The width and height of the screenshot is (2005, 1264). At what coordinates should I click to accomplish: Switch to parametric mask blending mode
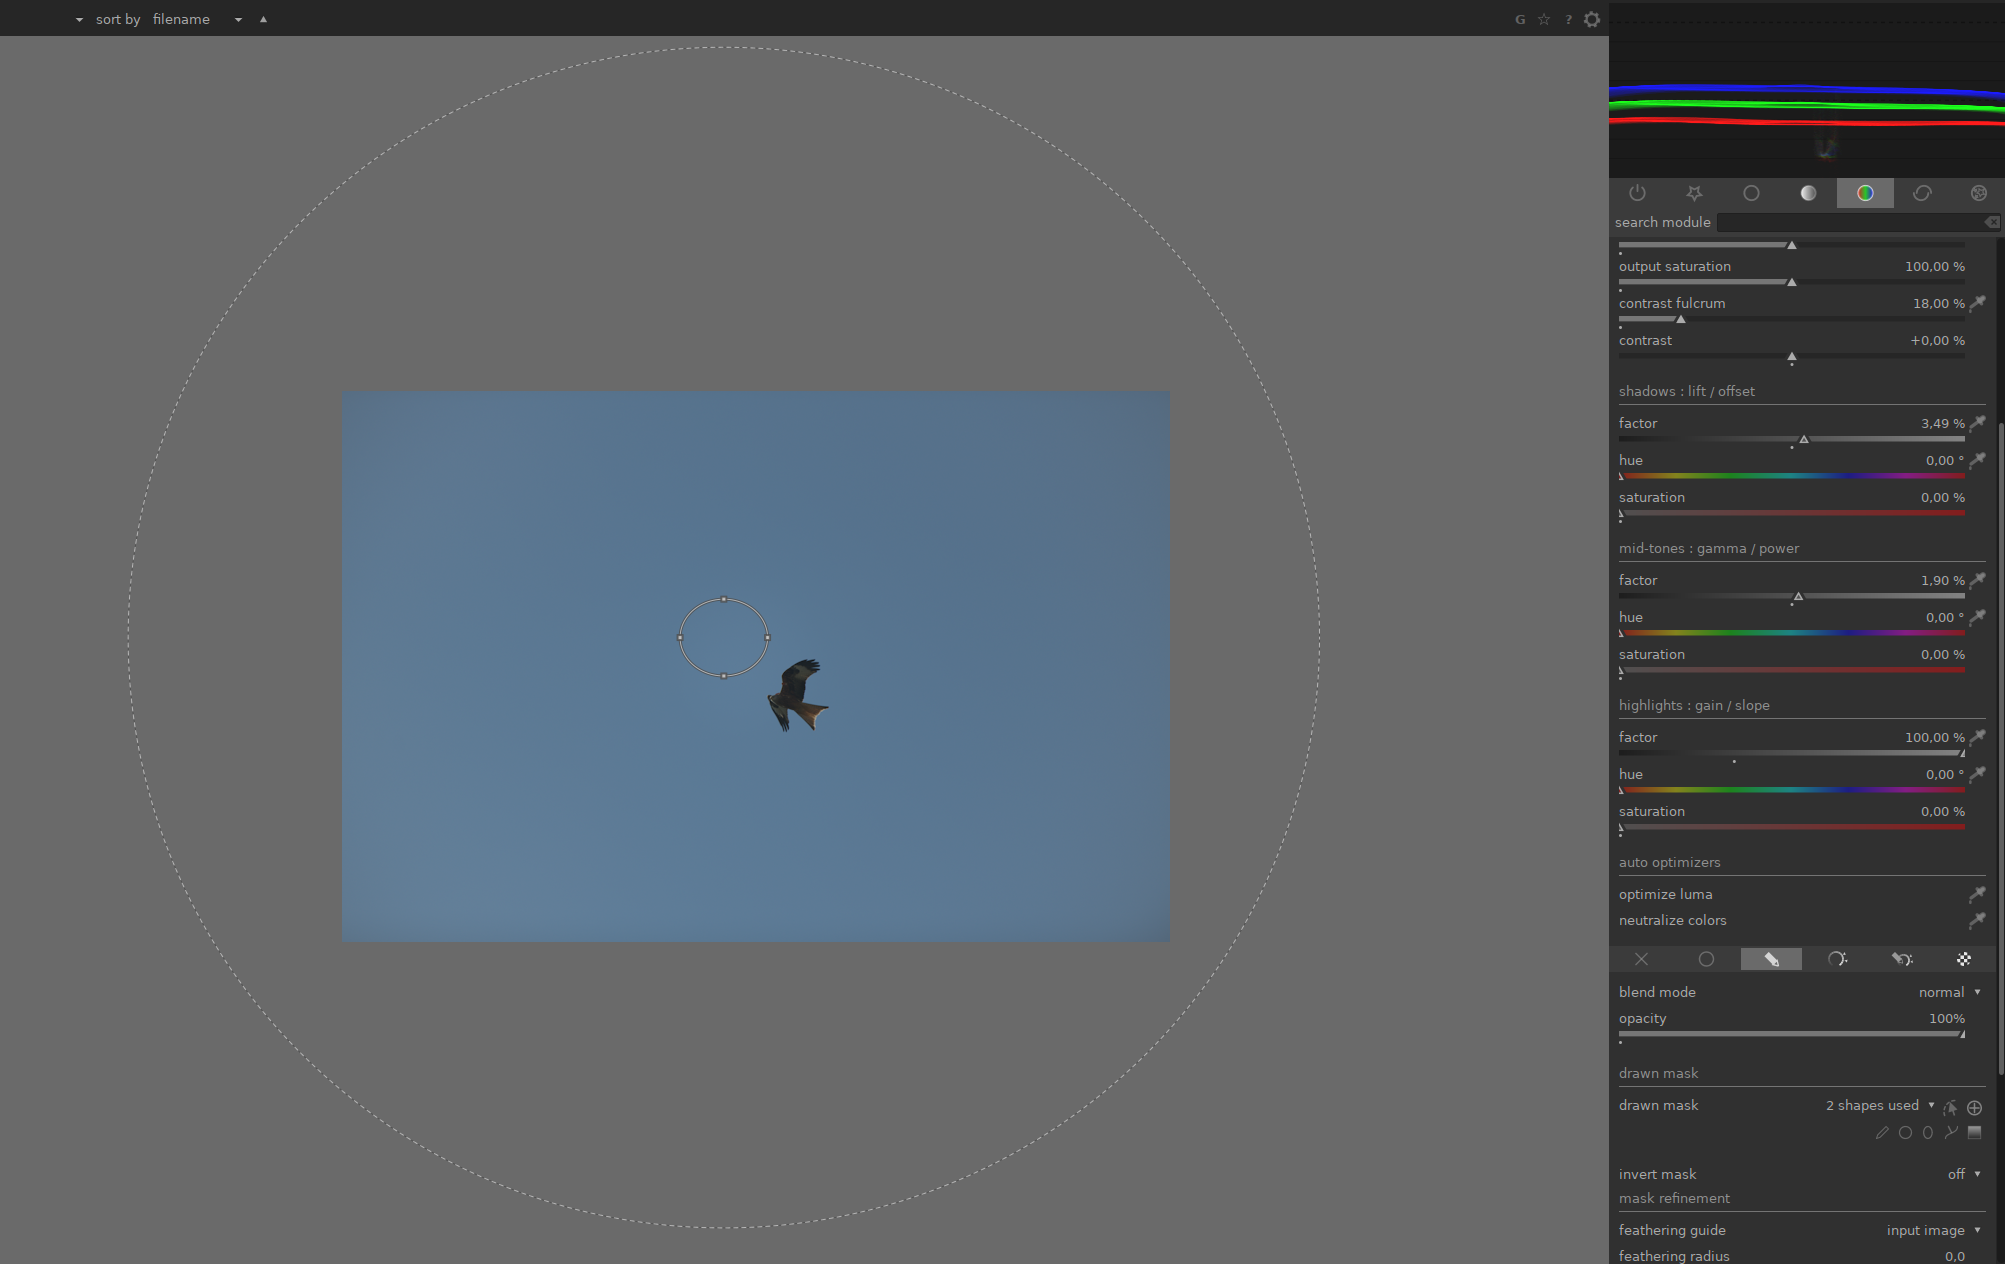[1838, 959]
